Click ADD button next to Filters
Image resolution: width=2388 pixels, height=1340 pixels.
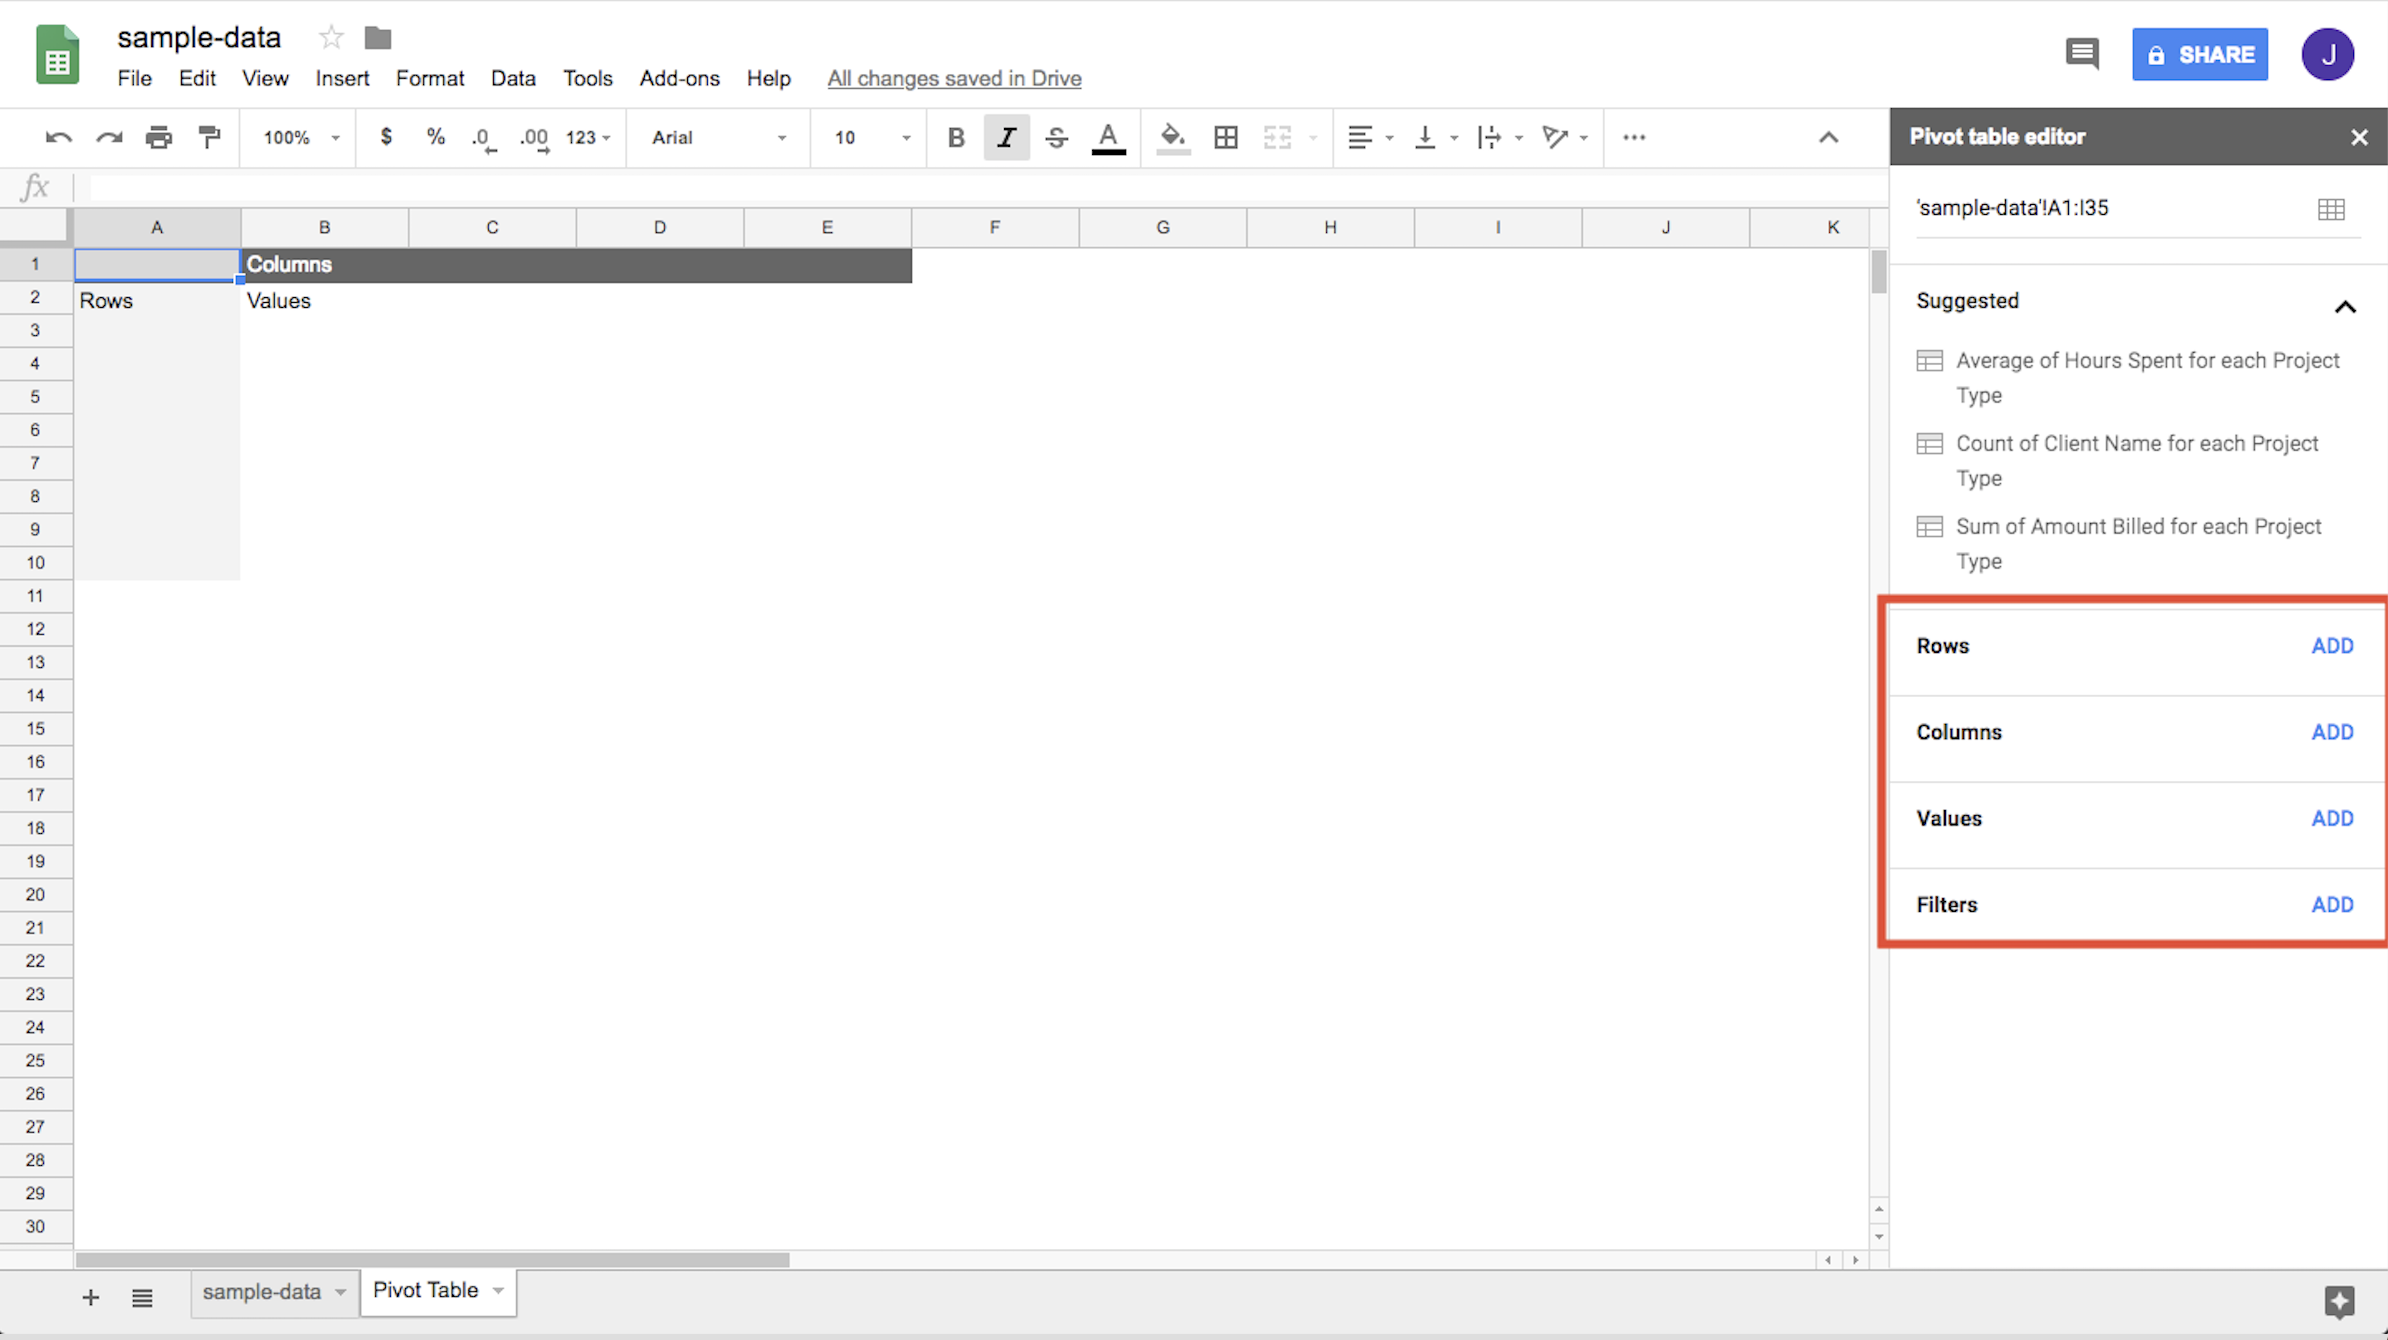[x=2332, y=904]
